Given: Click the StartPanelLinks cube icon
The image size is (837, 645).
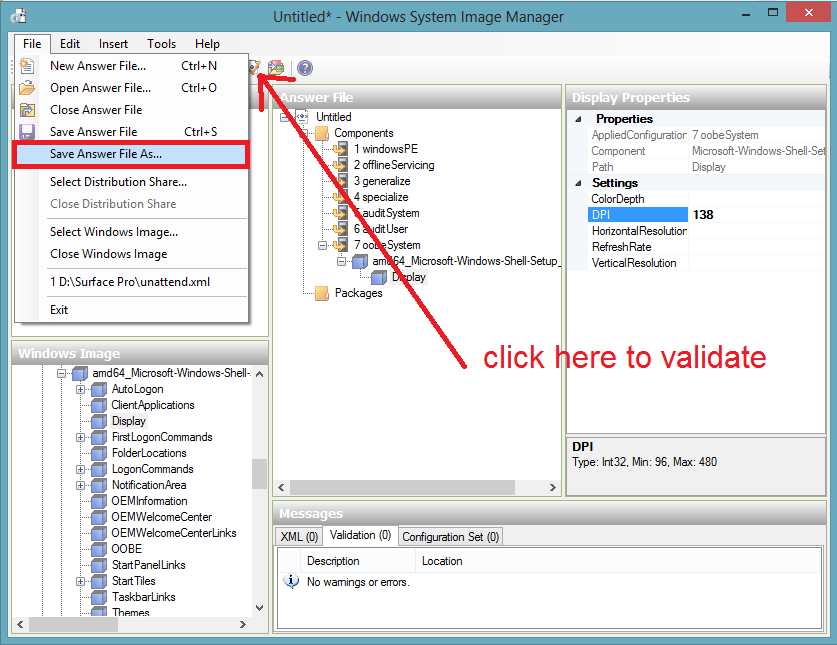Looking at the screenshot, I should [x=99, y=565].
